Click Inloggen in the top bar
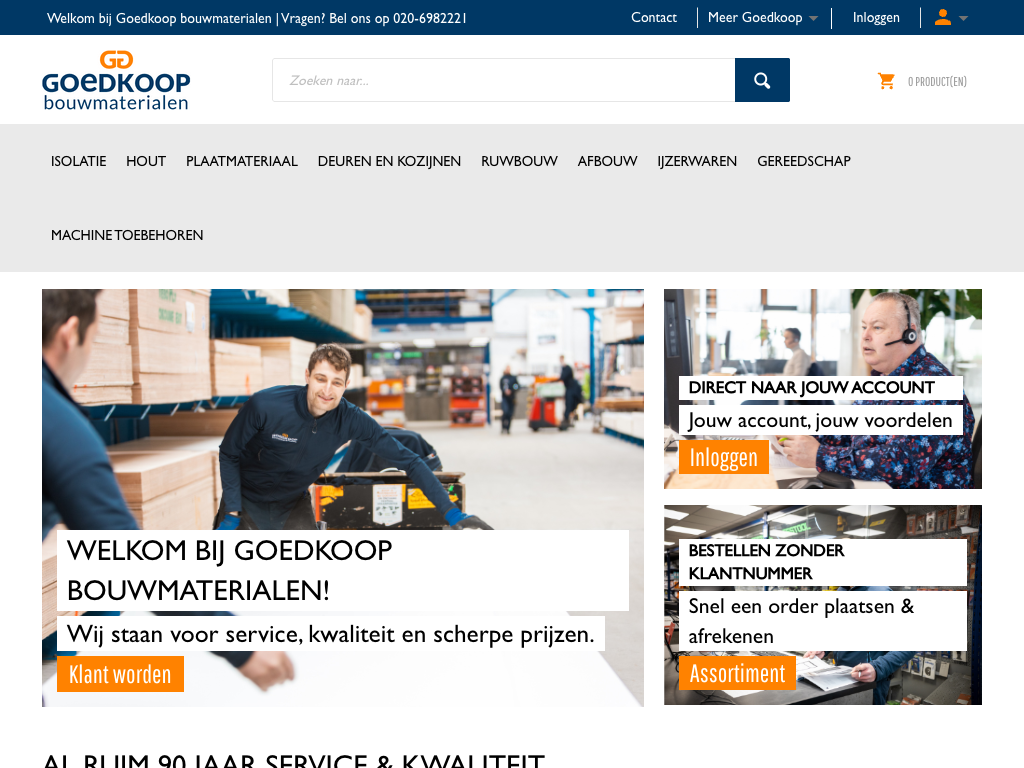Image resolution: width=1024 pixels, height=768 pixels. 876,18
